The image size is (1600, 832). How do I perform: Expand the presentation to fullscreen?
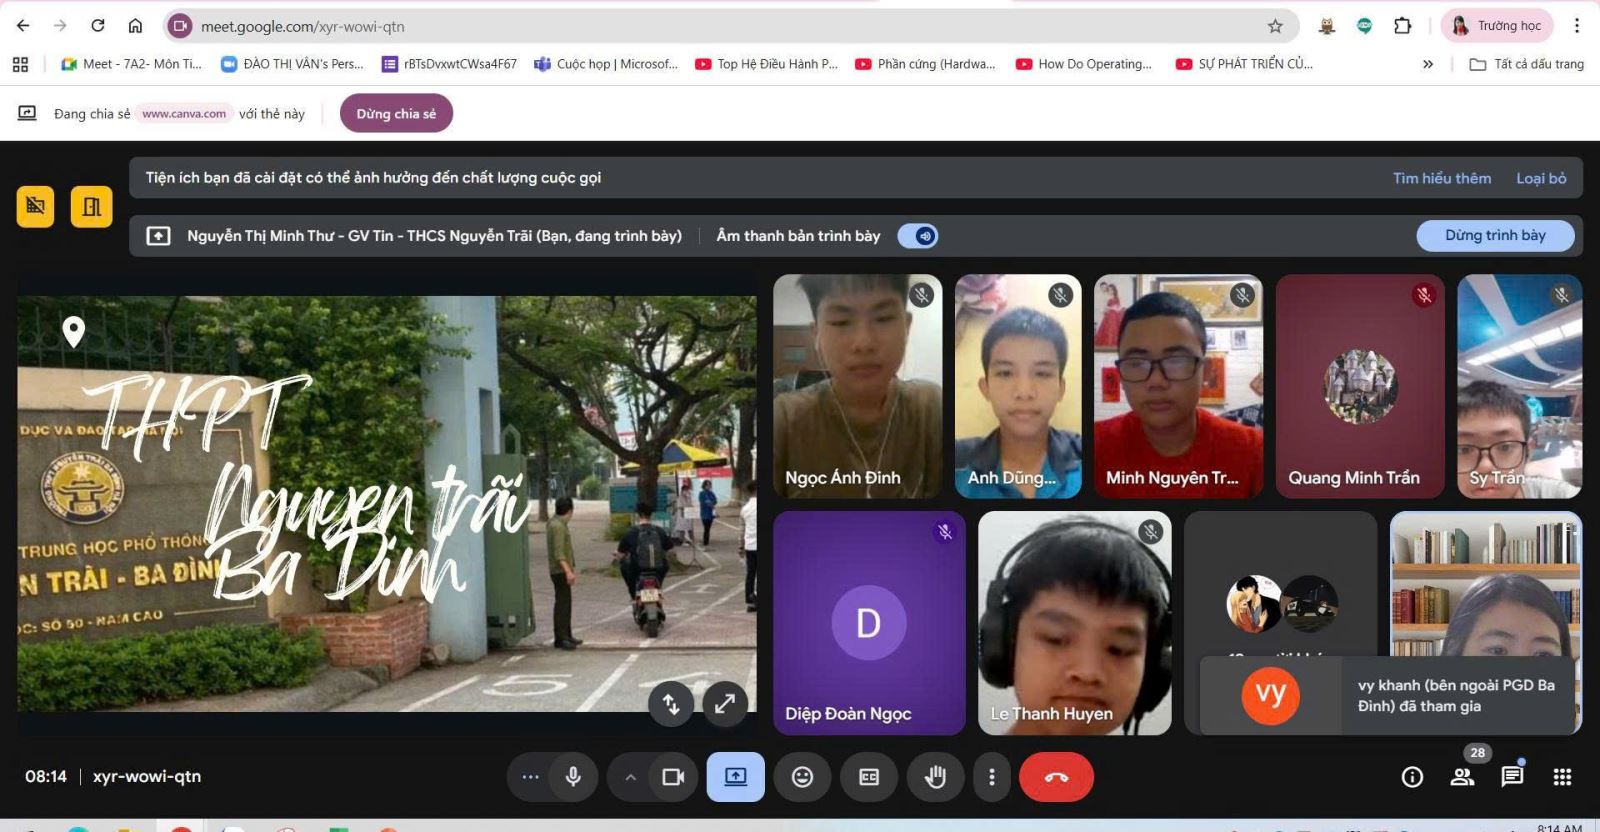(x=725, y=704)
